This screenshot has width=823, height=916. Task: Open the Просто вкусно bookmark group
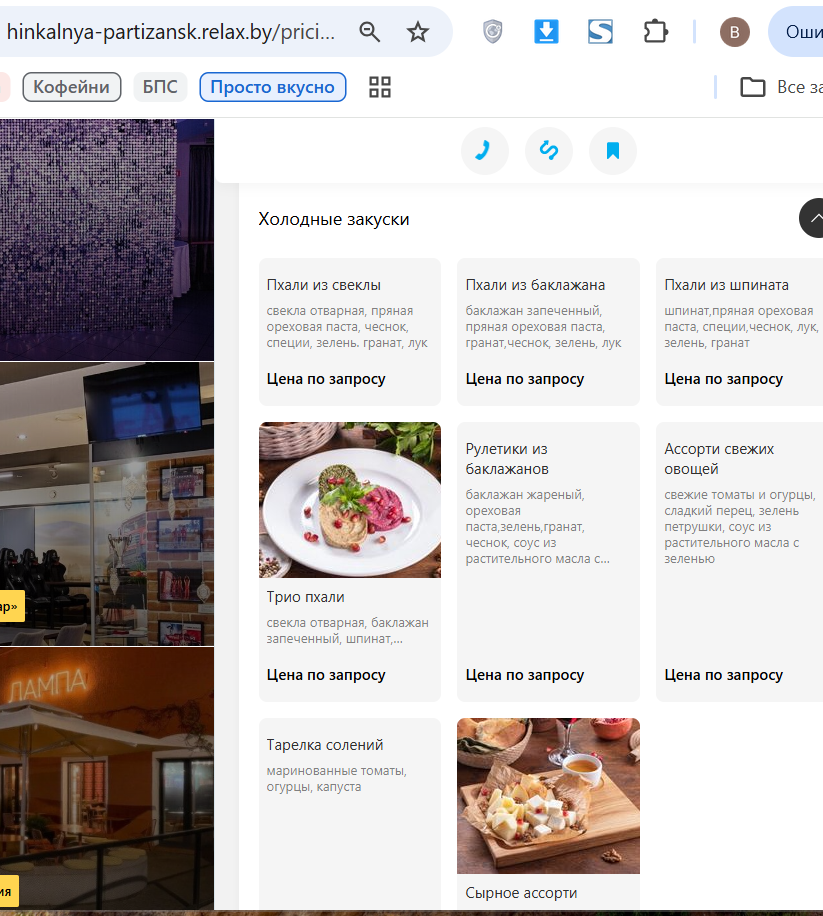tap(273, 87)
